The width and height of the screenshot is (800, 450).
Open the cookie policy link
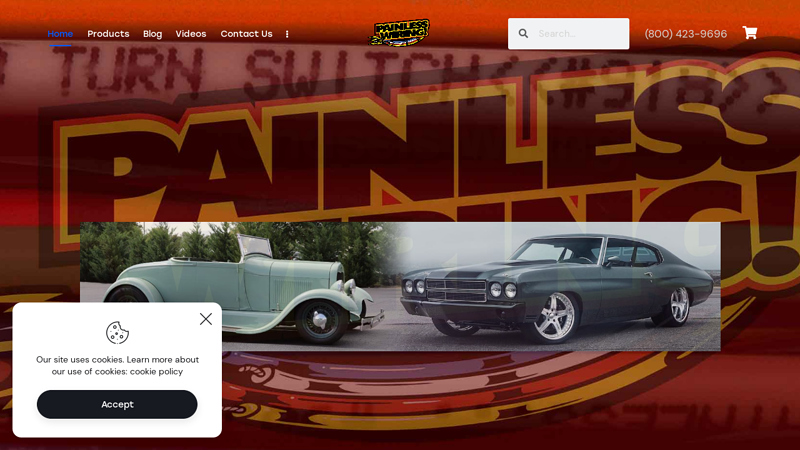(x=156, y=371)
